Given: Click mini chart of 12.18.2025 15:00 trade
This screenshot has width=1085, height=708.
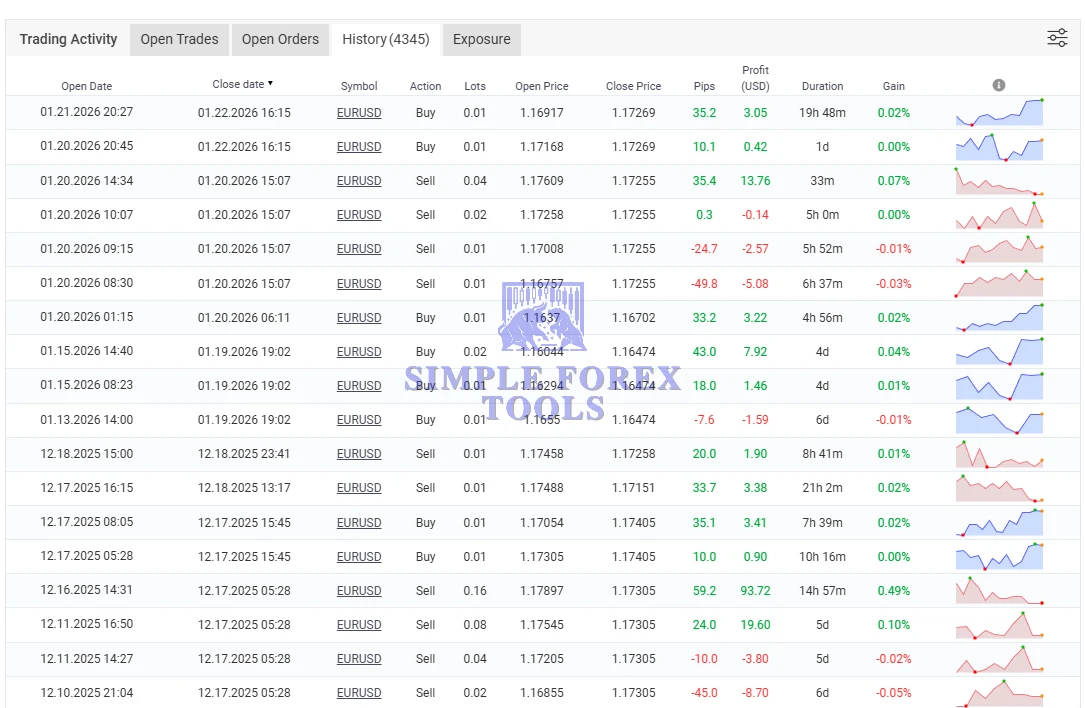Looking at the screenshot, I should [999, 454].
